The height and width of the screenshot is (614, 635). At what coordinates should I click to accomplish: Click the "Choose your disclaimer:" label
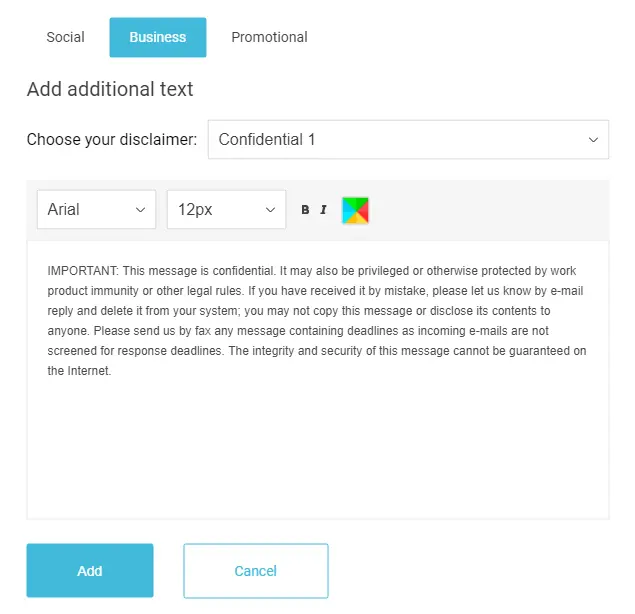tap(112, 139)
